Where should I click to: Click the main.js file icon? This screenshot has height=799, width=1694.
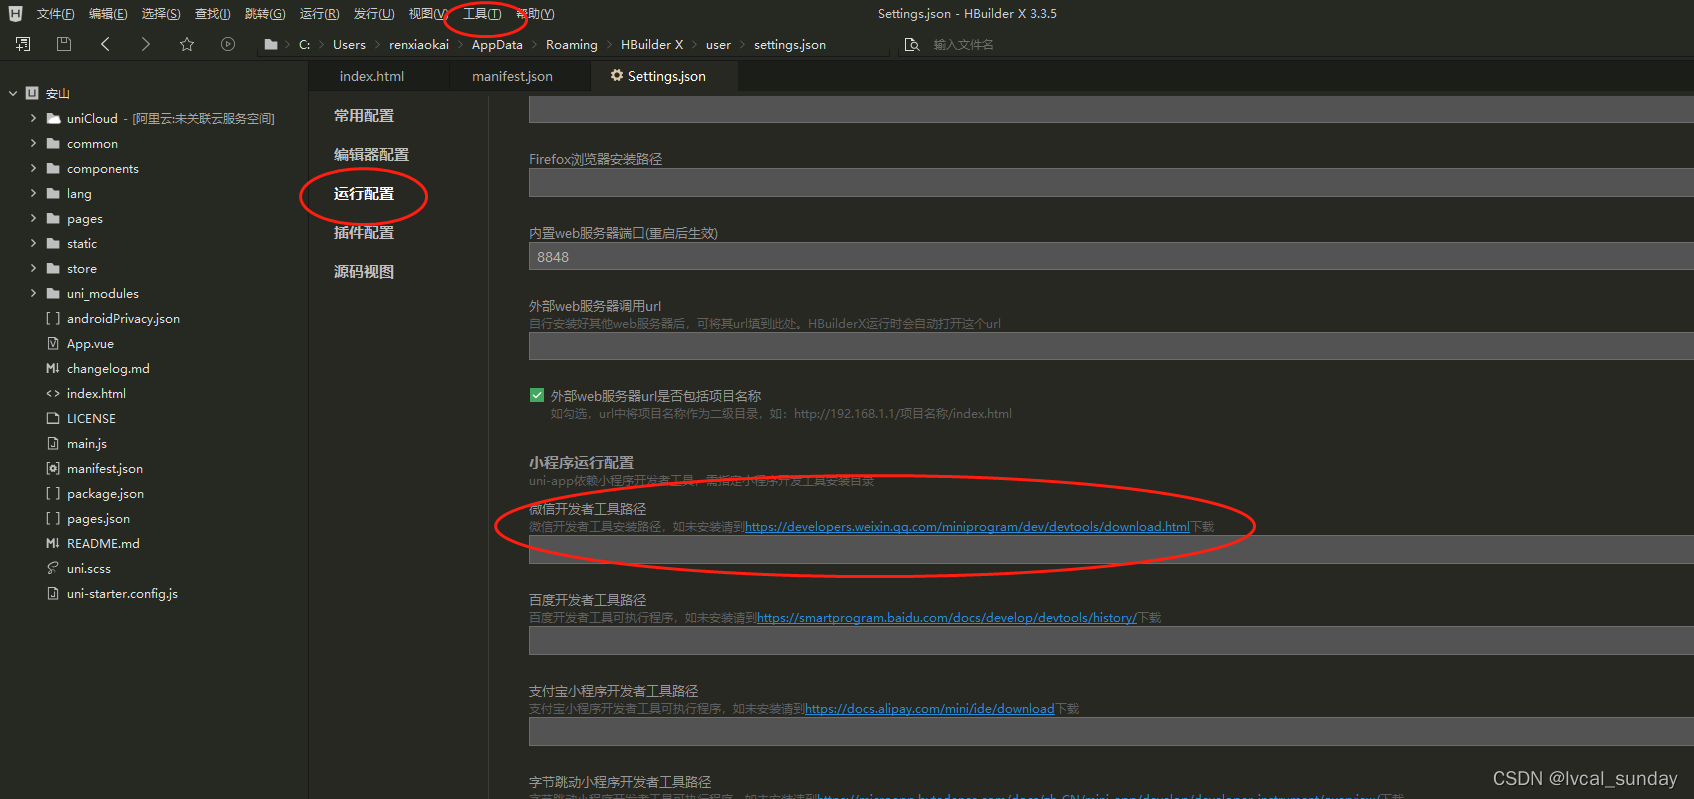(x=53, y=443)
